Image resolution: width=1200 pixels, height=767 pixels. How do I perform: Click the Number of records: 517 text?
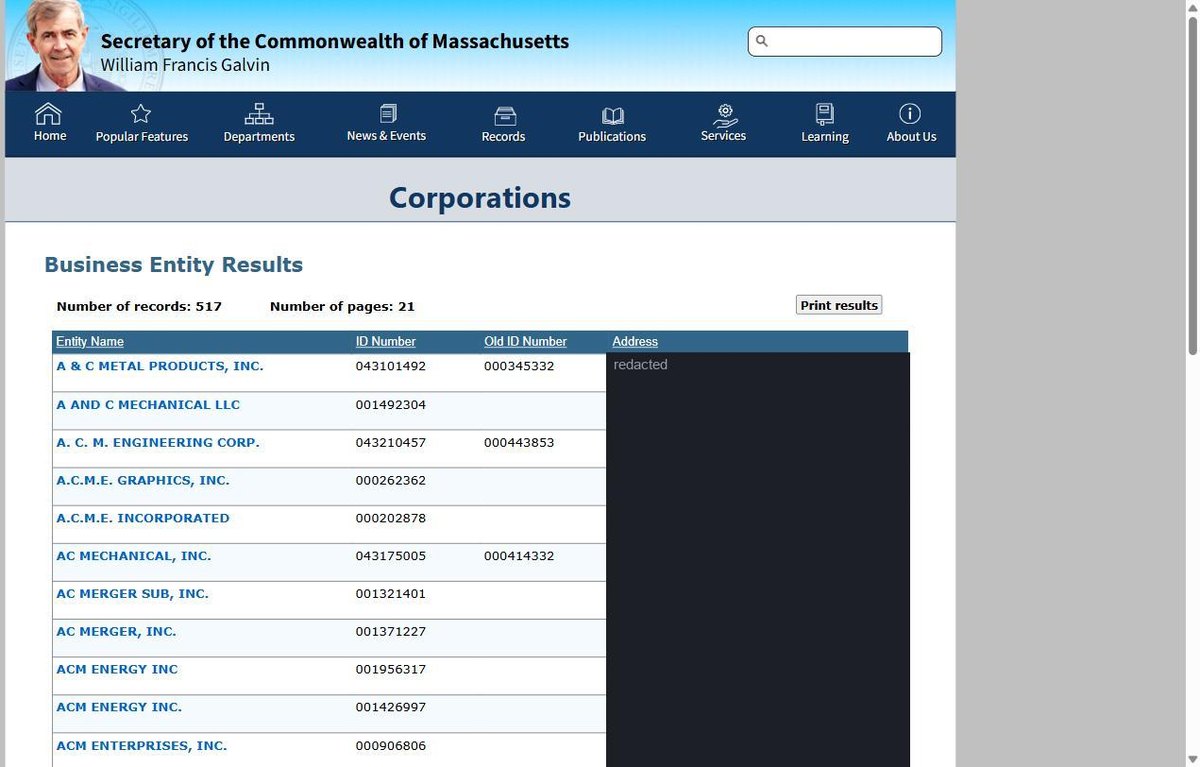(x=139, y=306)
